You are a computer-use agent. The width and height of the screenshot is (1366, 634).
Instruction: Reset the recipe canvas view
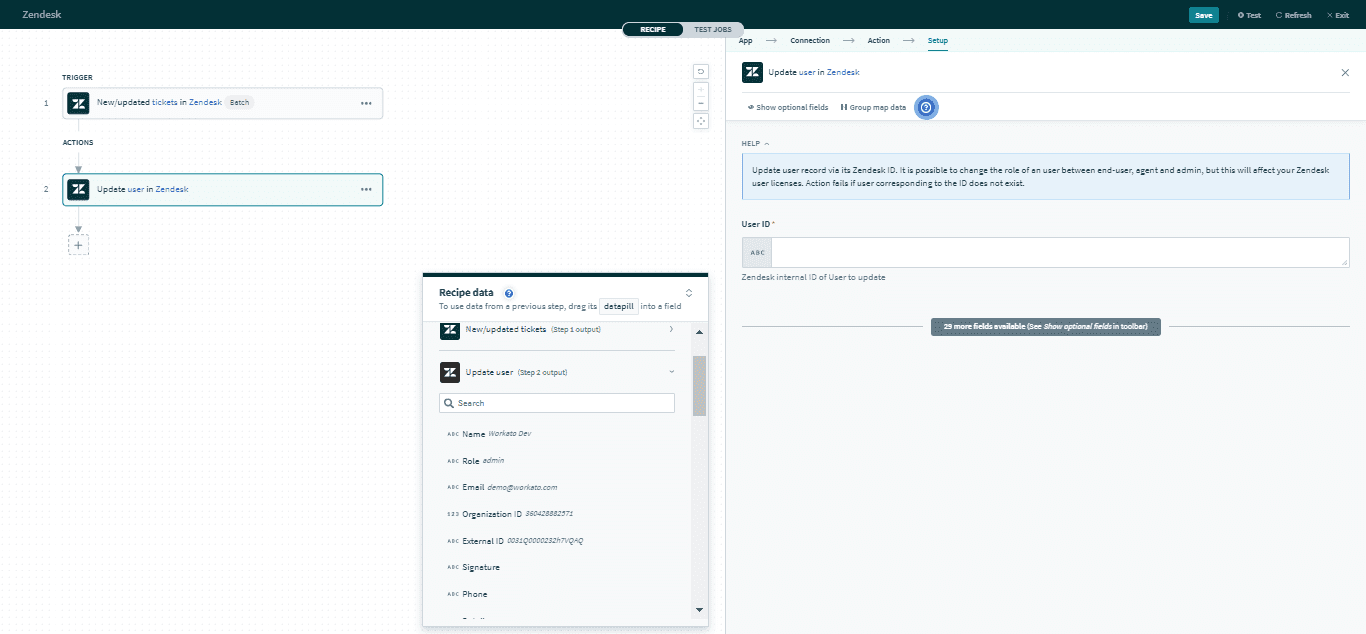coord(701,71)
